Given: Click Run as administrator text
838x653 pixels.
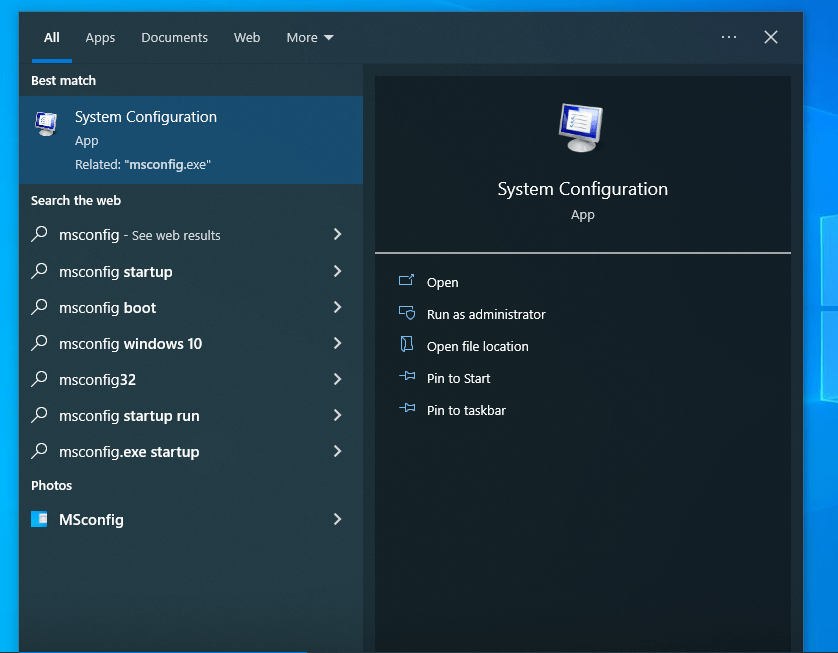Looking at the screenshot, I should [486, 314].
